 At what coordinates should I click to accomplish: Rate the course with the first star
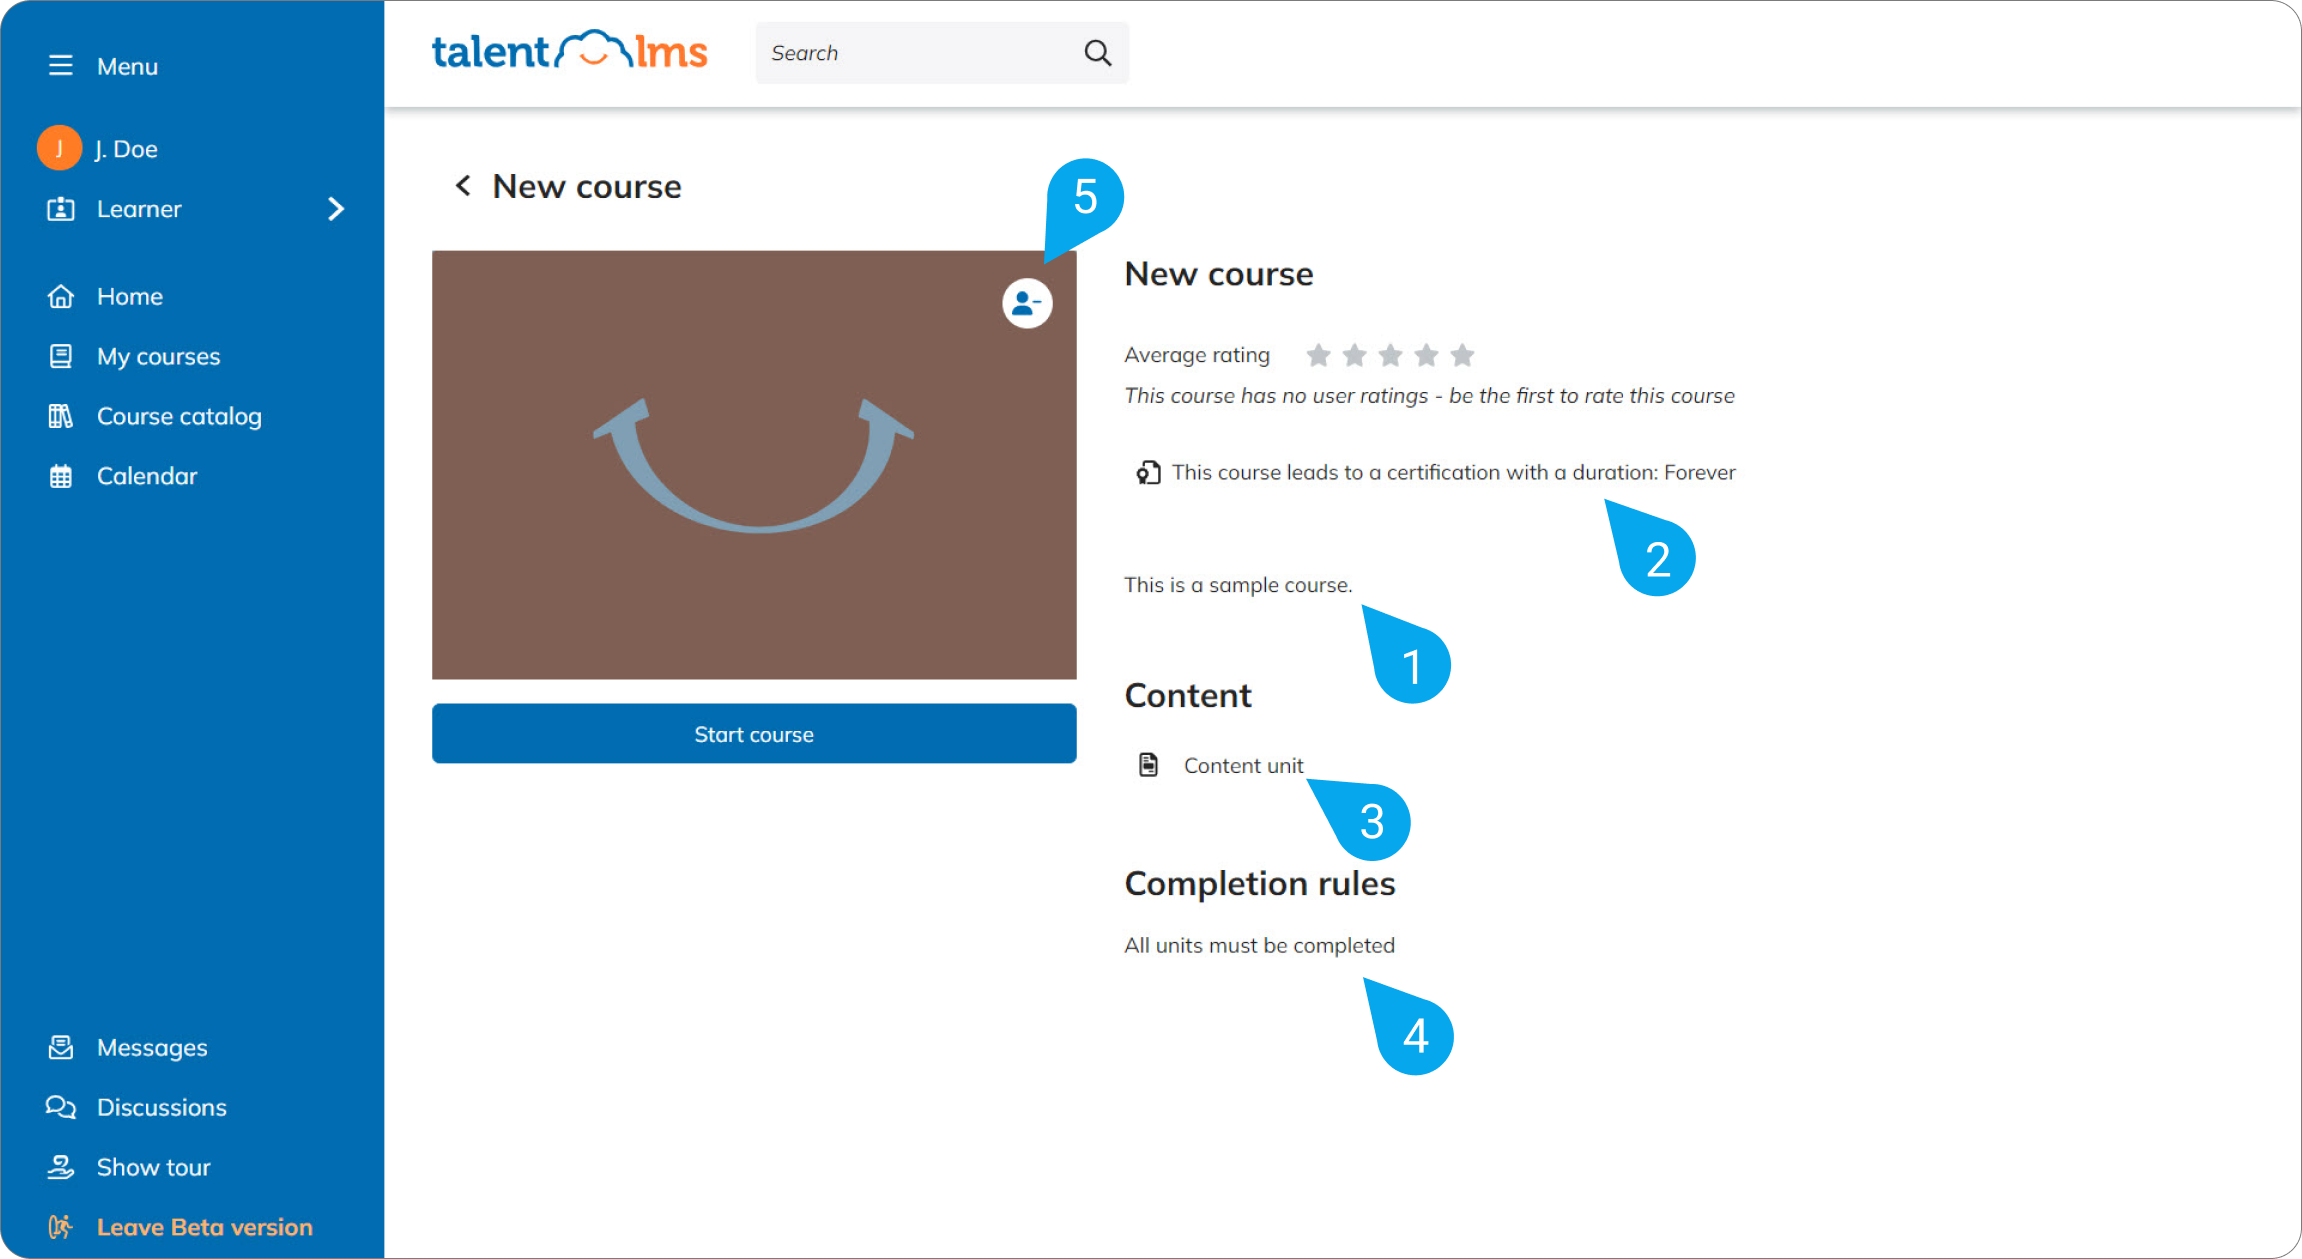1319,354
